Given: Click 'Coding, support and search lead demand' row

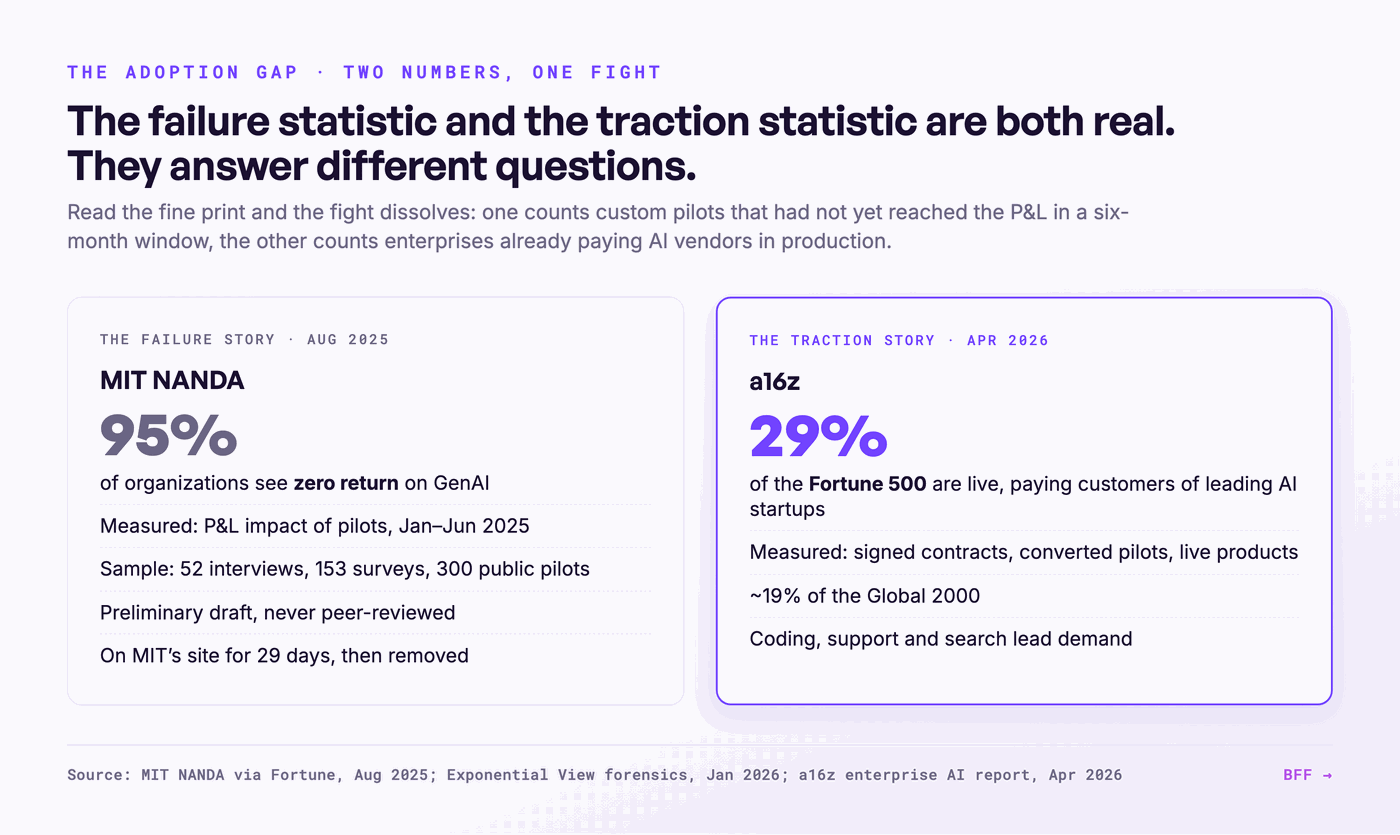Looking at the screenshot, I should 1024,638.
